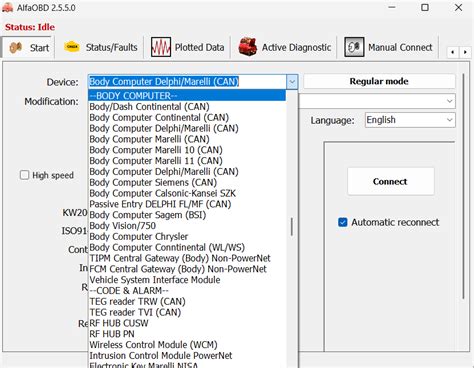Select RF HUB CUSW
The image size is (474, 368).
(187, 323)
